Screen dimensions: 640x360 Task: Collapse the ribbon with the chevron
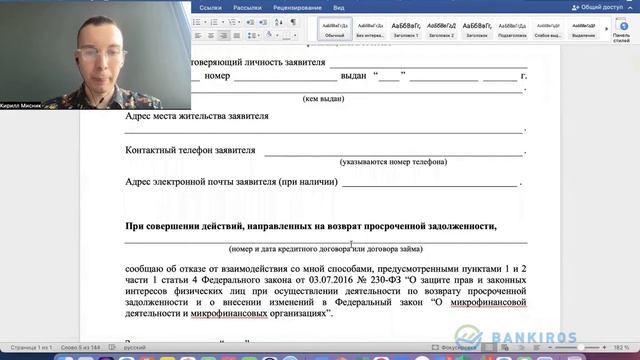coord(630,7)
